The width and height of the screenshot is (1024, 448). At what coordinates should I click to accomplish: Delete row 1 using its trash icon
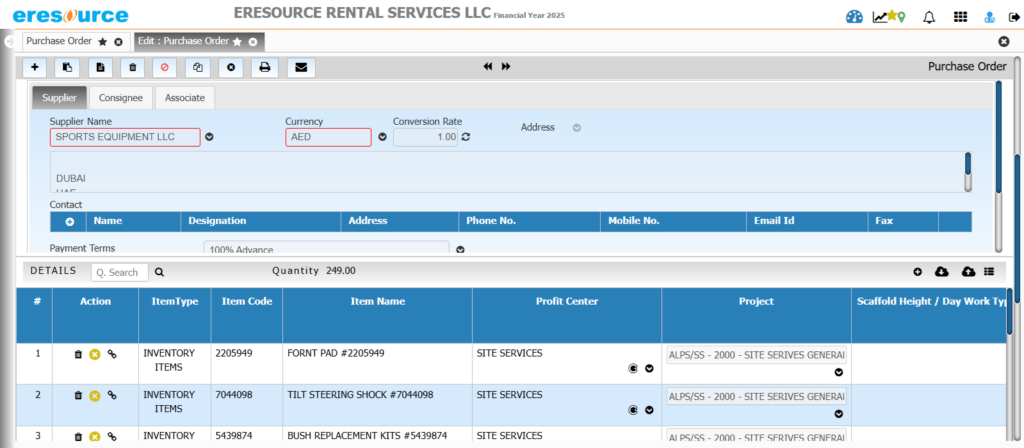coord(78,354)
